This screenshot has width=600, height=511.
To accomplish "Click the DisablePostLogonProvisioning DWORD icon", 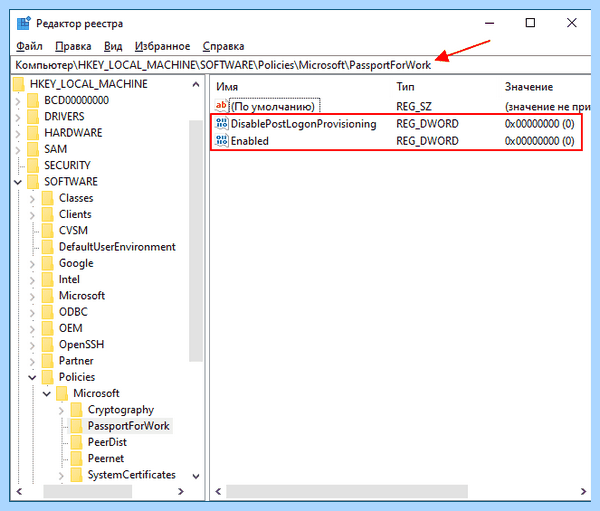I will pyautogui.click(x=222, y=124).
